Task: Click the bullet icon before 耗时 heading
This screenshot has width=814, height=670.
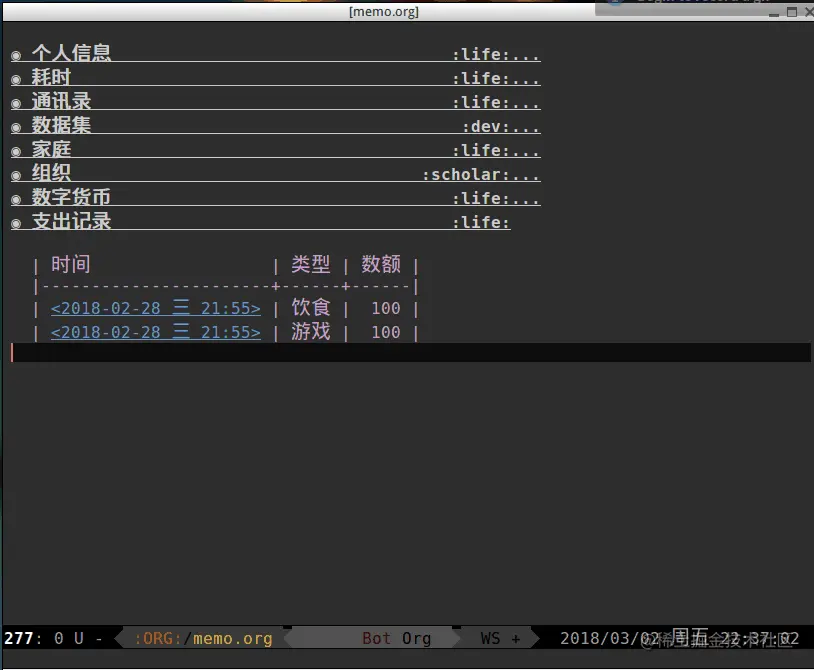Action: pos(16,78)
